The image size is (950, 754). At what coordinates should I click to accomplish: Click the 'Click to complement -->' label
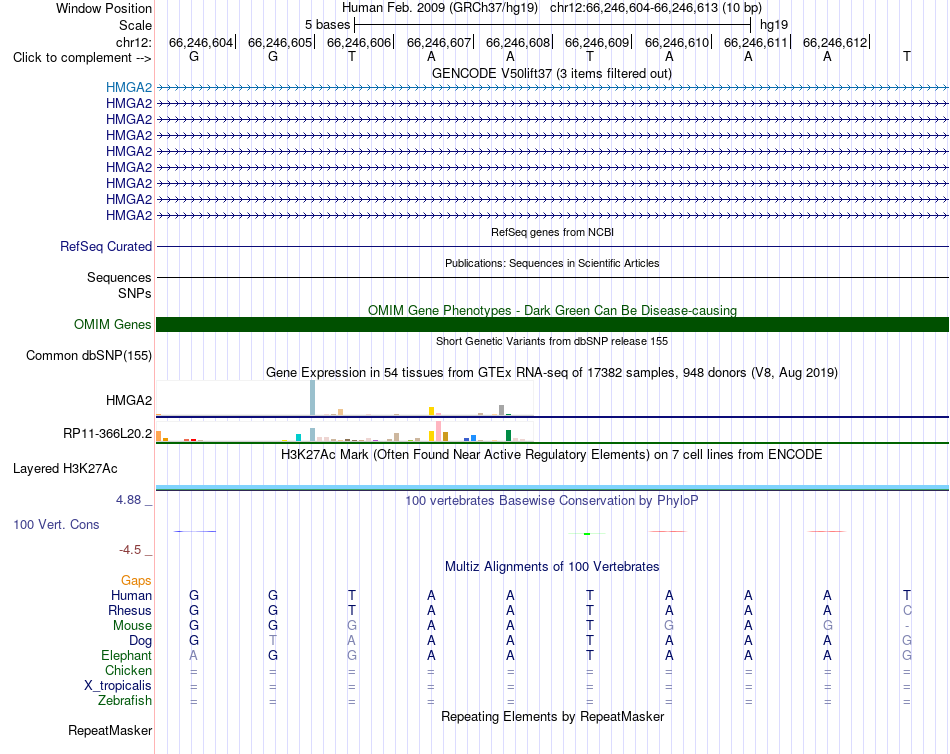[x=82, y=58]
